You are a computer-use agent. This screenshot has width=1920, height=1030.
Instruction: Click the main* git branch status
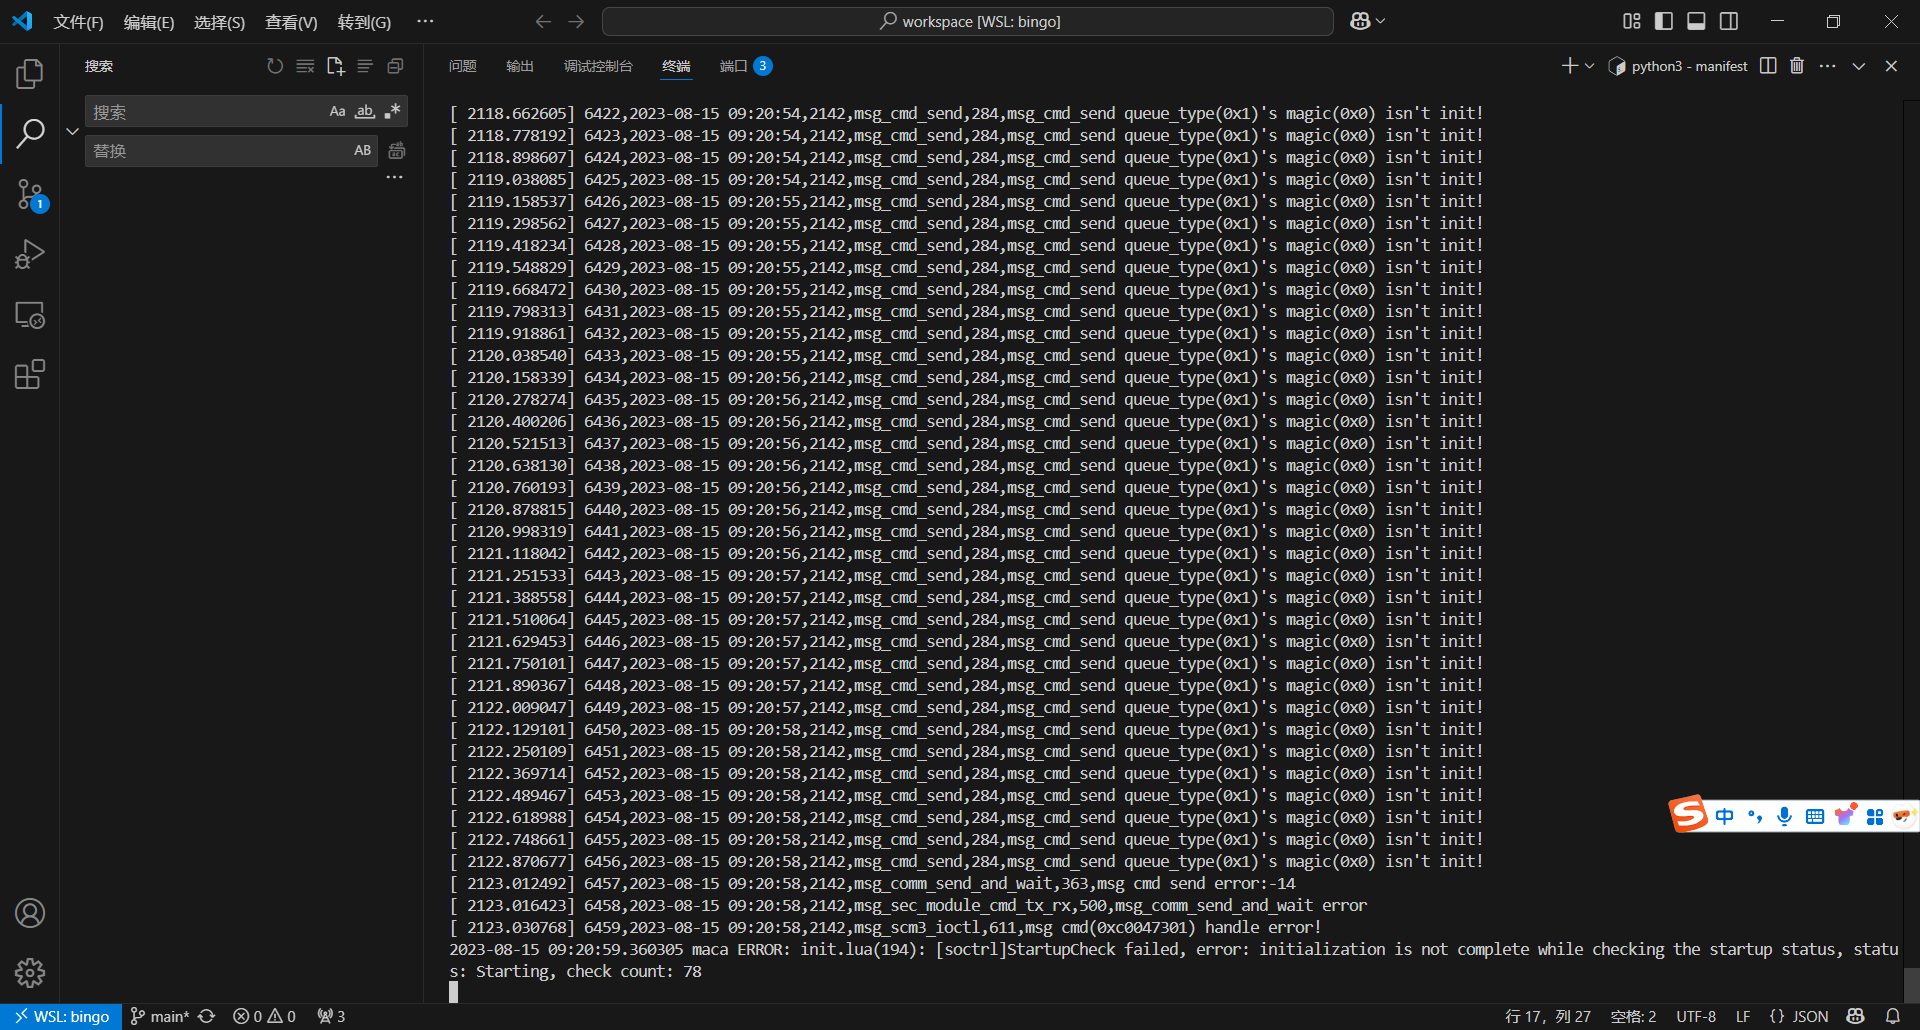[160, 1016]
